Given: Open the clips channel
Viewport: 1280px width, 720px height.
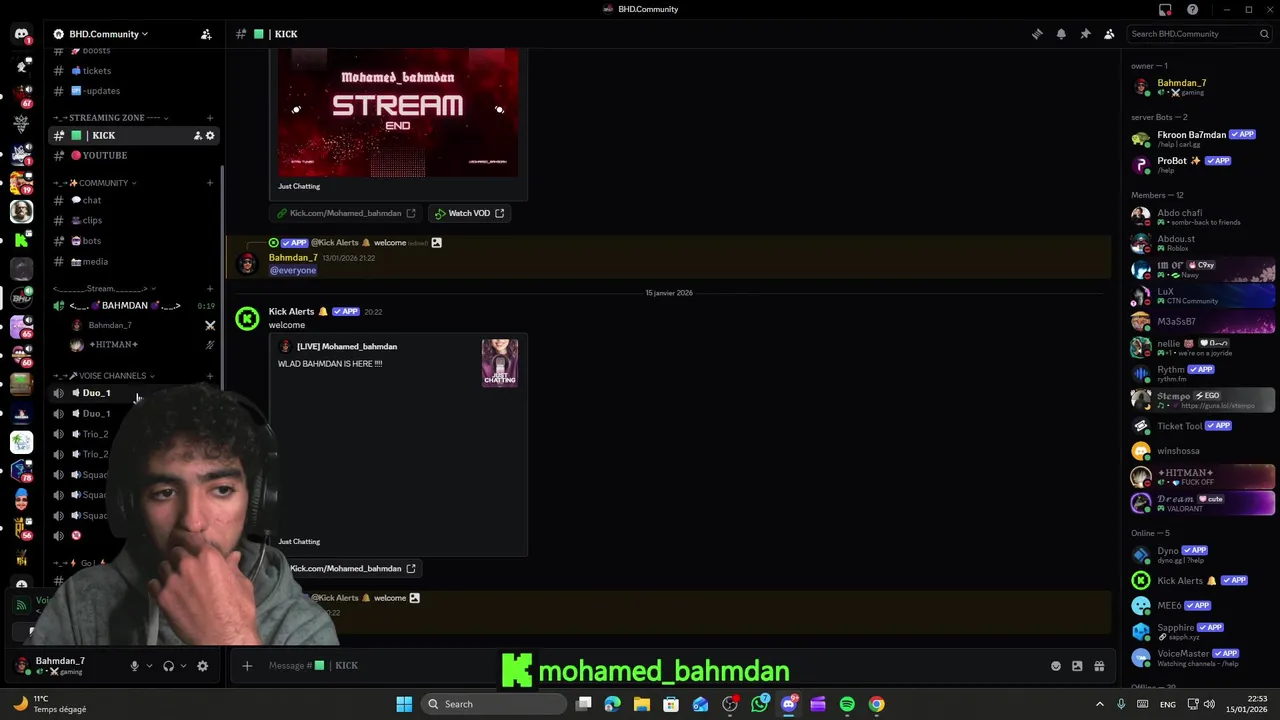Looking at the screenshot, I should [135, 220].
